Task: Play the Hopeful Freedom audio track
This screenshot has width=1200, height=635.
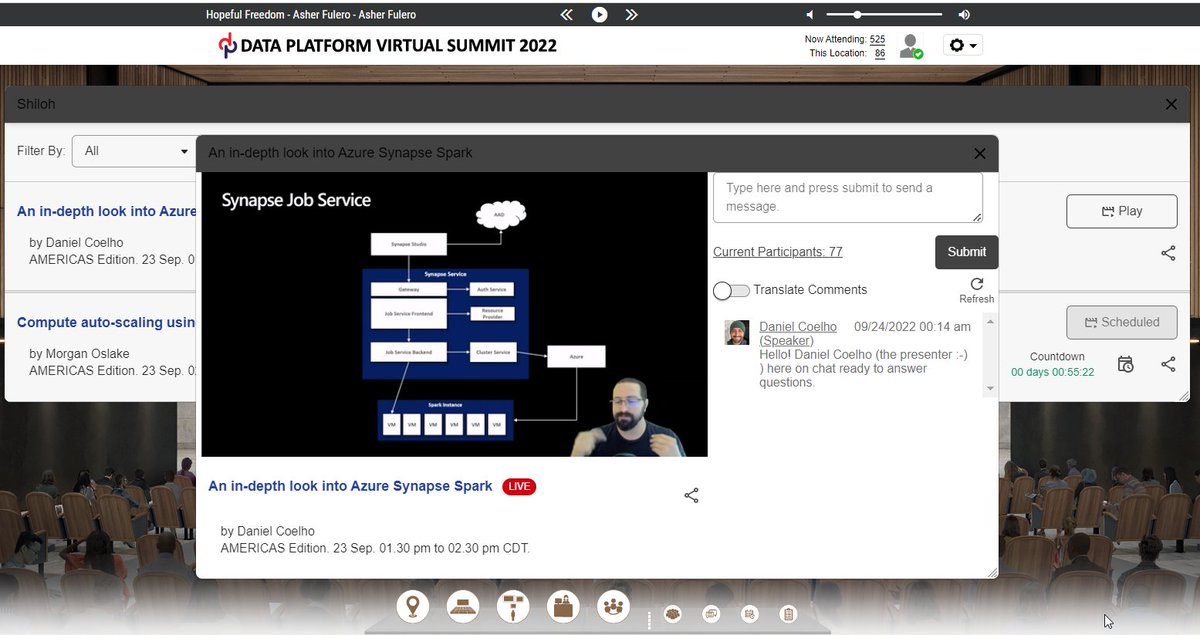Action: [599, 15]
